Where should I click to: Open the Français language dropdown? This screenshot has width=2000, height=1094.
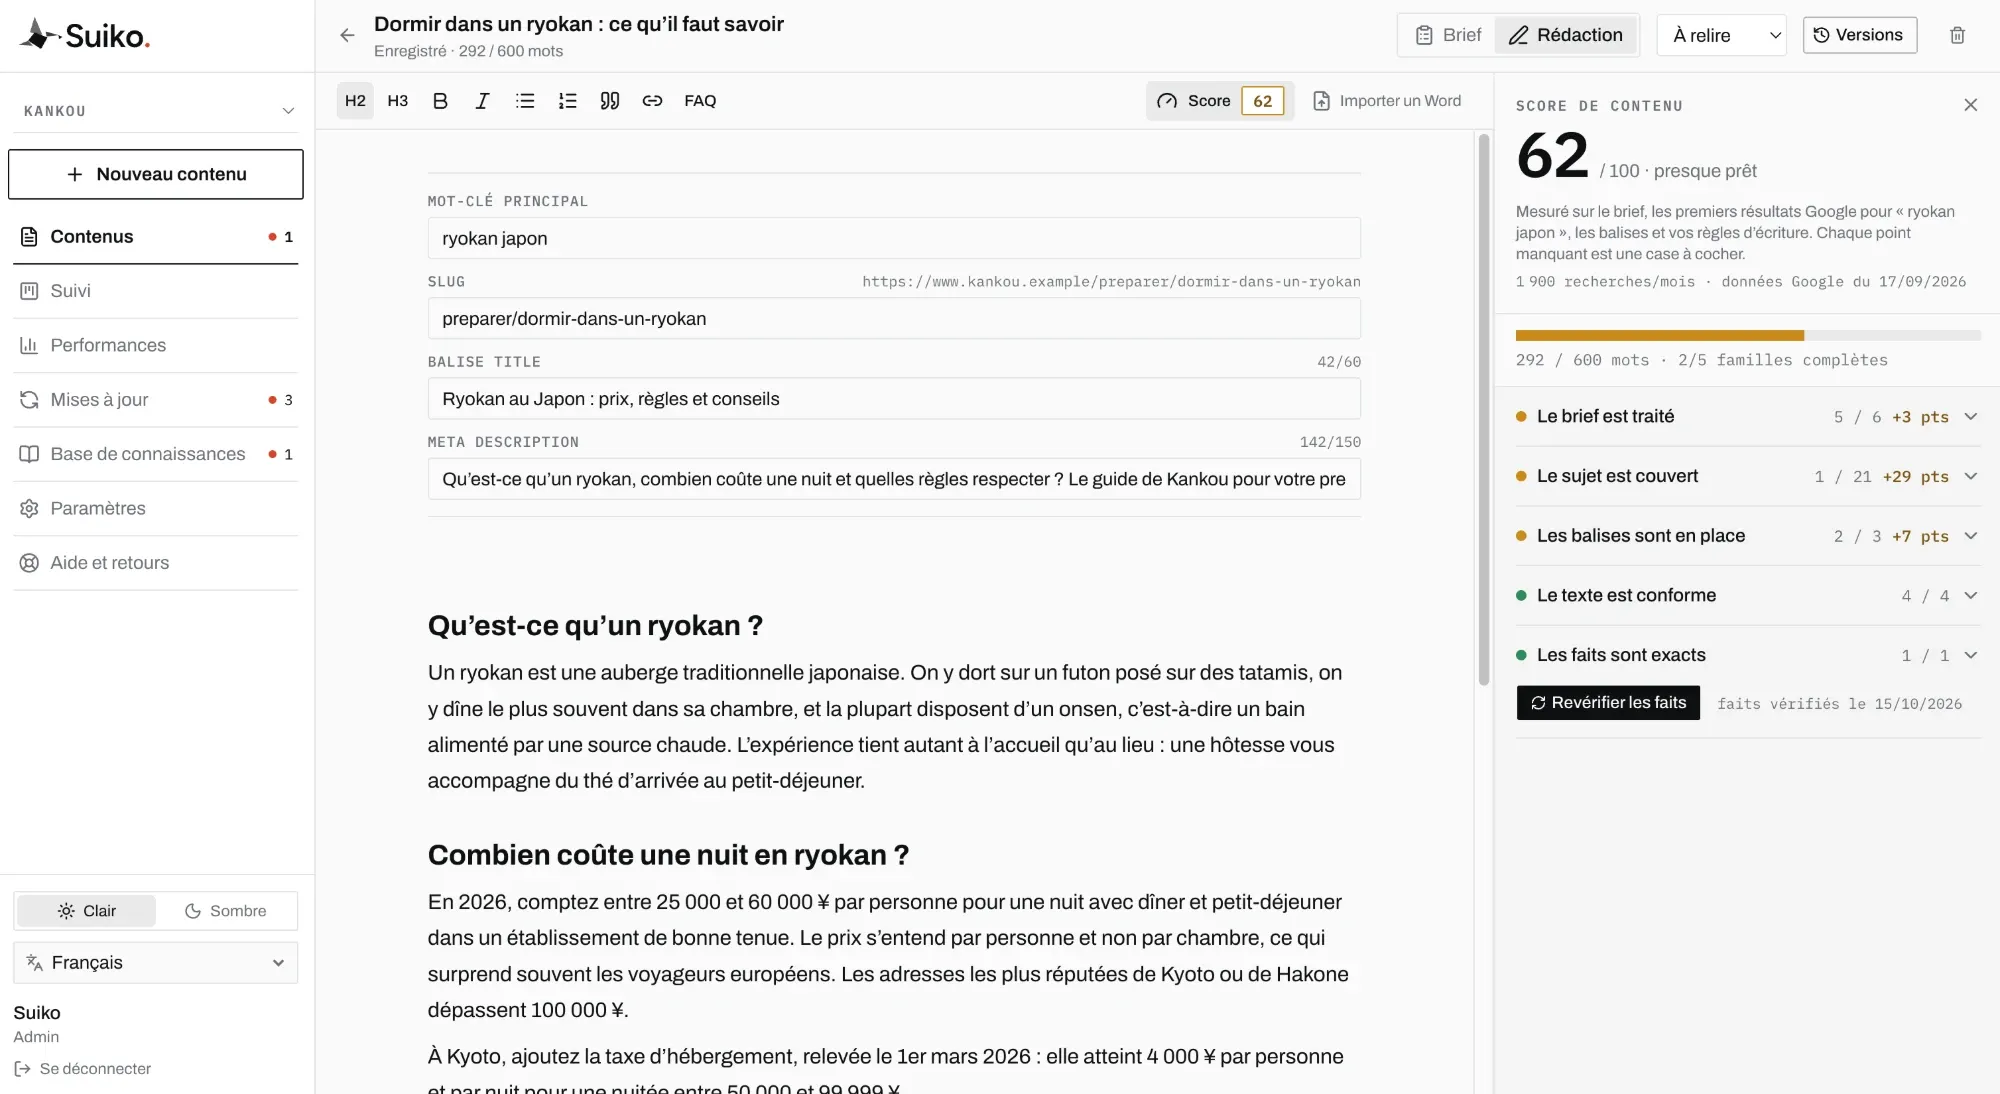tap(156, 963)
